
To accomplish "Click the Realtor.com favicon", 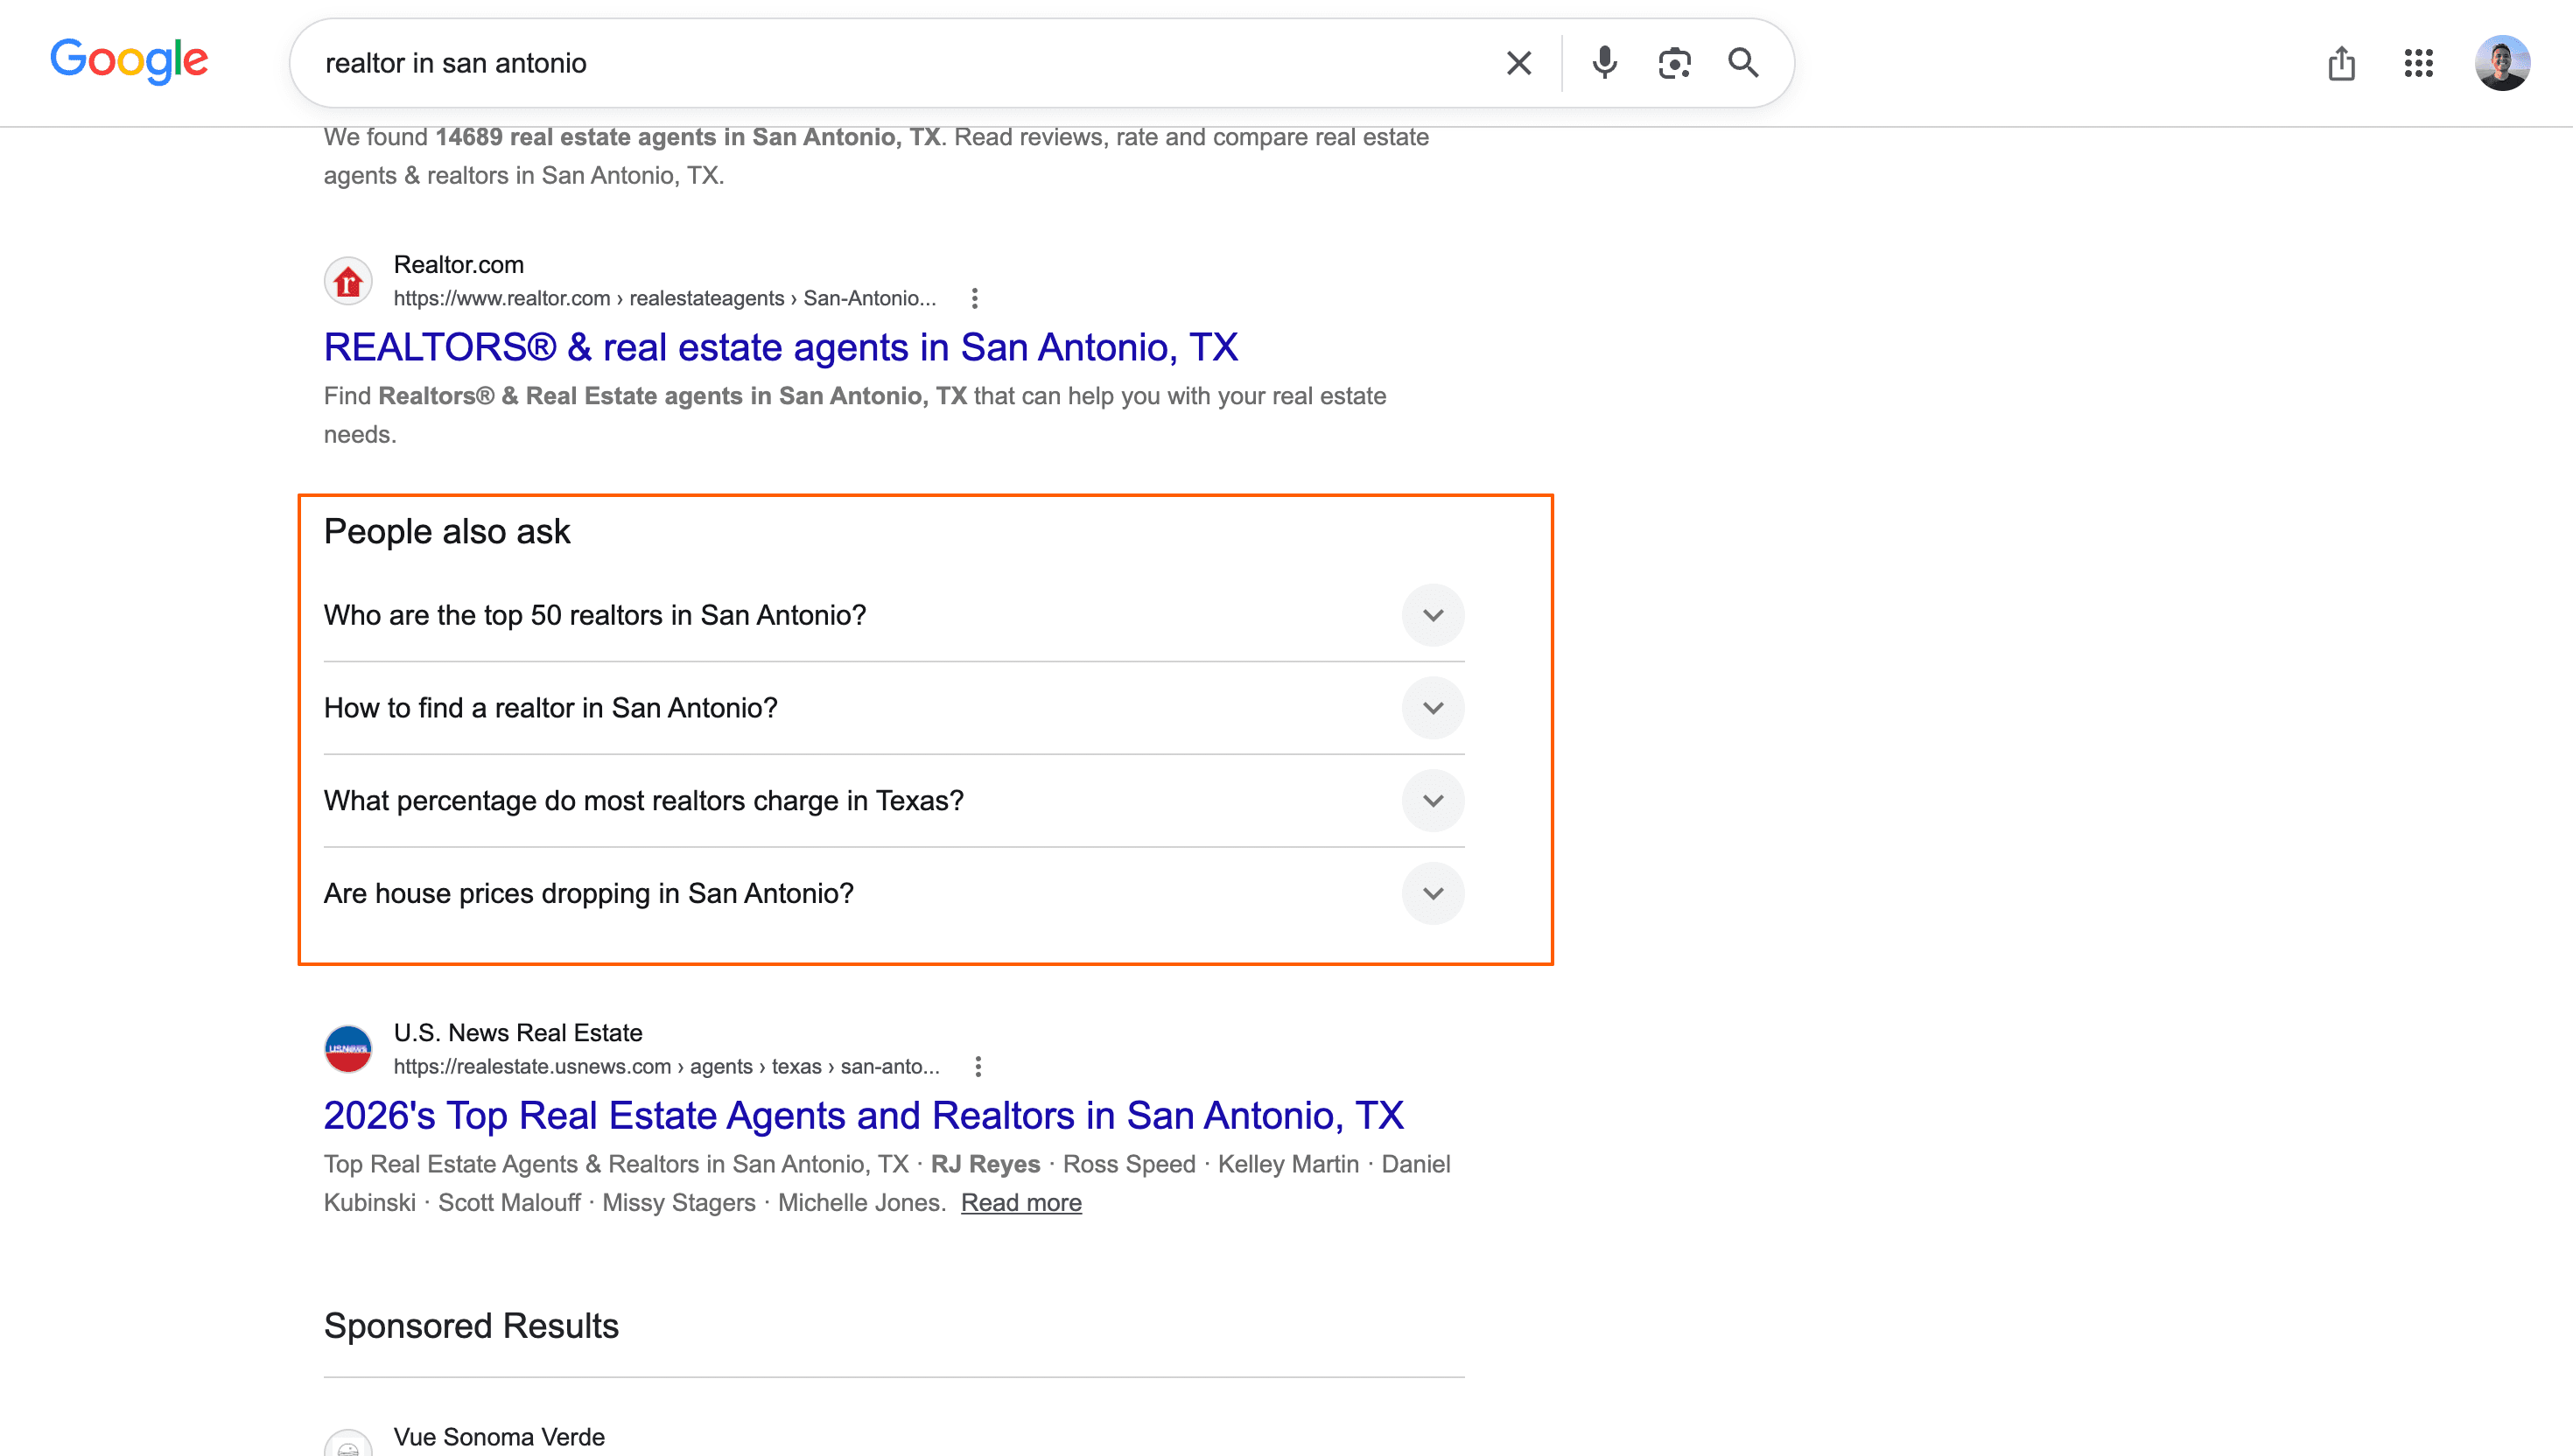I will (348, 281).
